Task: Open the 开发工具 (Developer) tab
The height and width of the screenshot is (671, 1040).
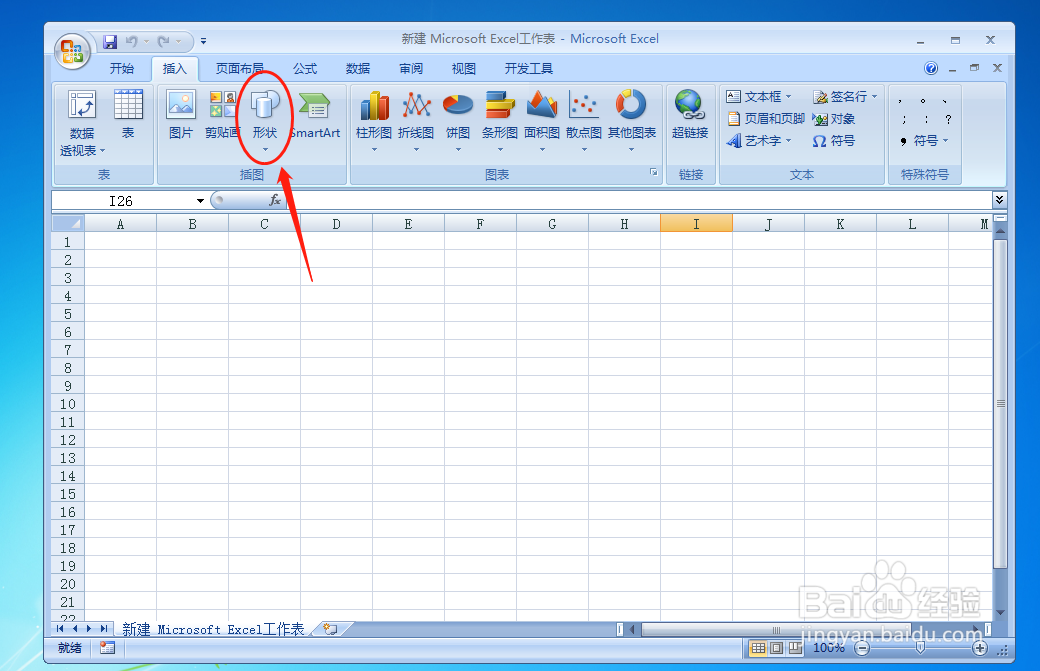Action: point(529,68)
